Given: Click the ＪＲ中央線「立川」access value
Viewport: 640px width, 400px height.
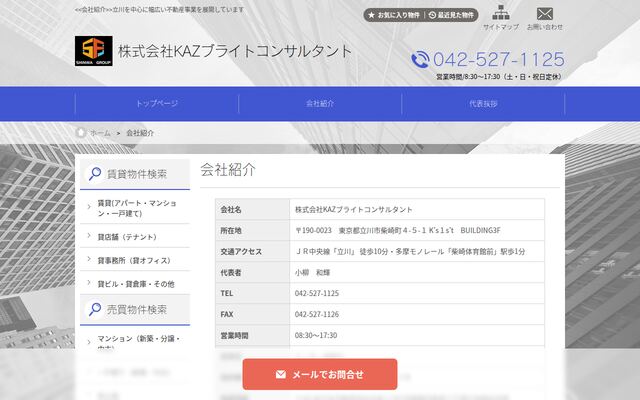Looking at the screenshot, I should 410,252.
